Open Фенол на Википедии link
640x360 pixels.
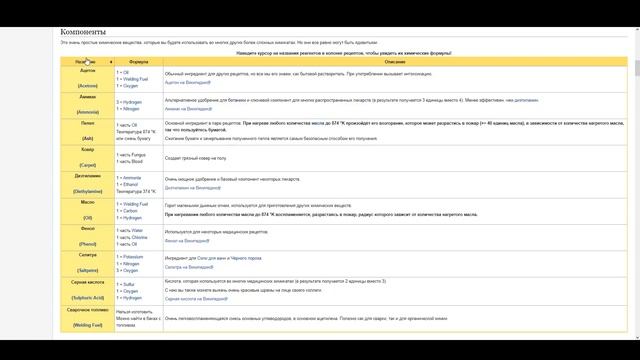[x=187, y=241]
